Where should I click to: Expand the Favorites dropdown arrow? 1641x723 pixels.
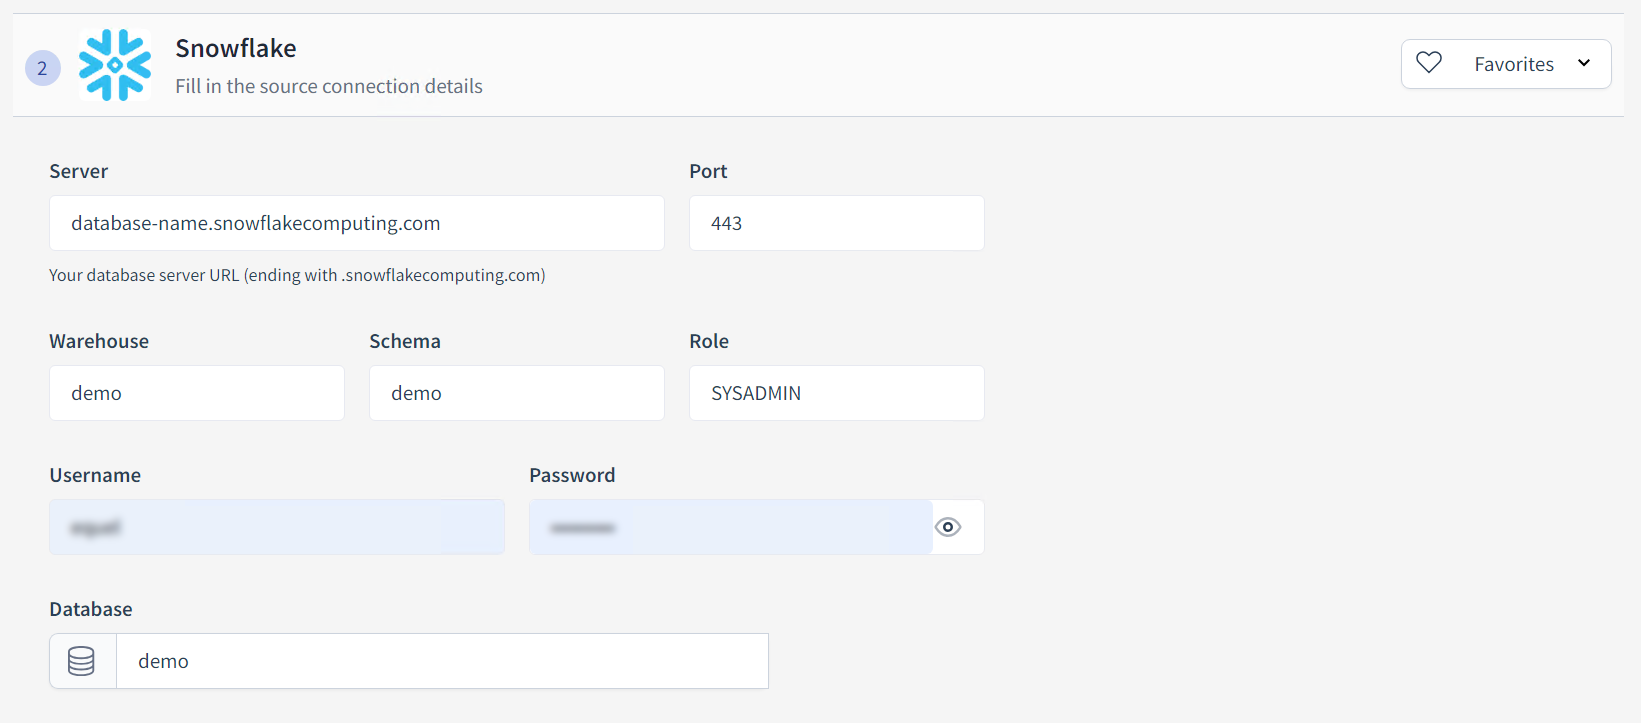(x=1584, y=63)
